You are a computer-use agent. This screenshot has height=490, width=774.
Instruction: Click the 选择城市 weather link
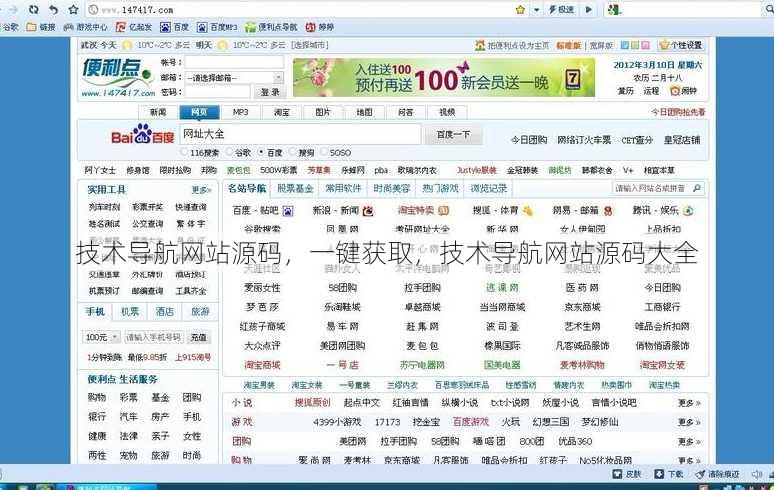click(x=310, y=45)
